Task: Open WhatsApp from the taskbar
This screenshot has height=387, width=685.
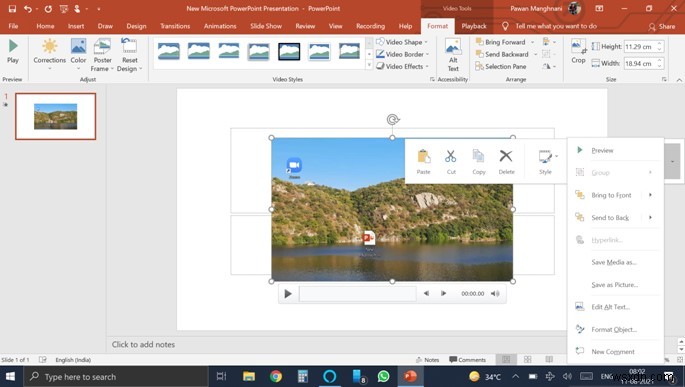Action: (x=383, y=377)
